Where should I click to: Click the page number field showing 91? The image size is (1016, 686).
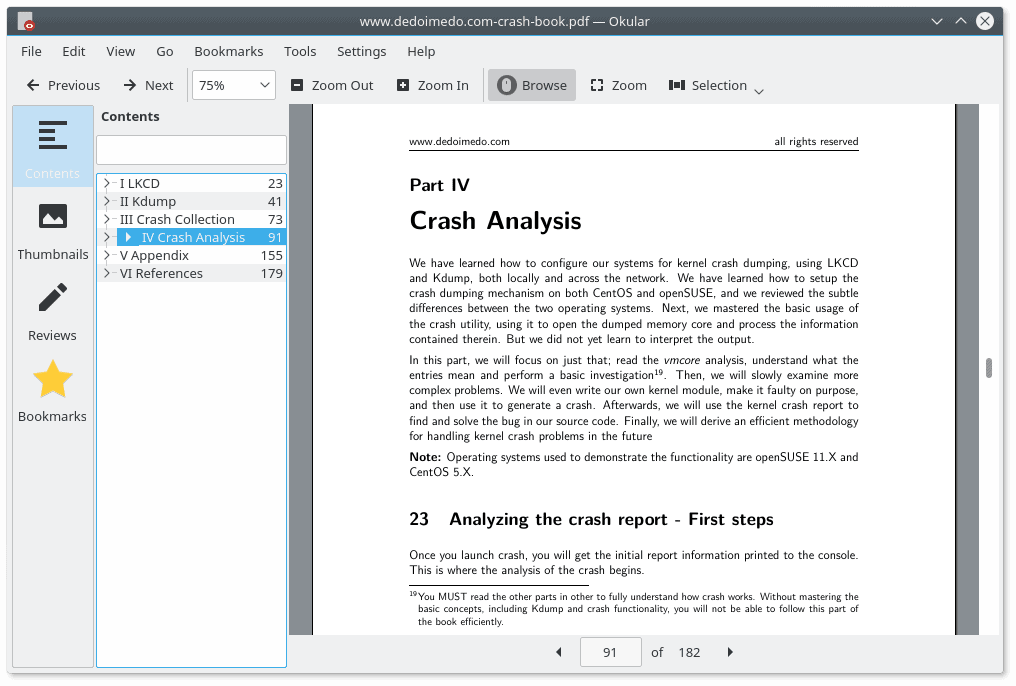[x=610, y=652]
